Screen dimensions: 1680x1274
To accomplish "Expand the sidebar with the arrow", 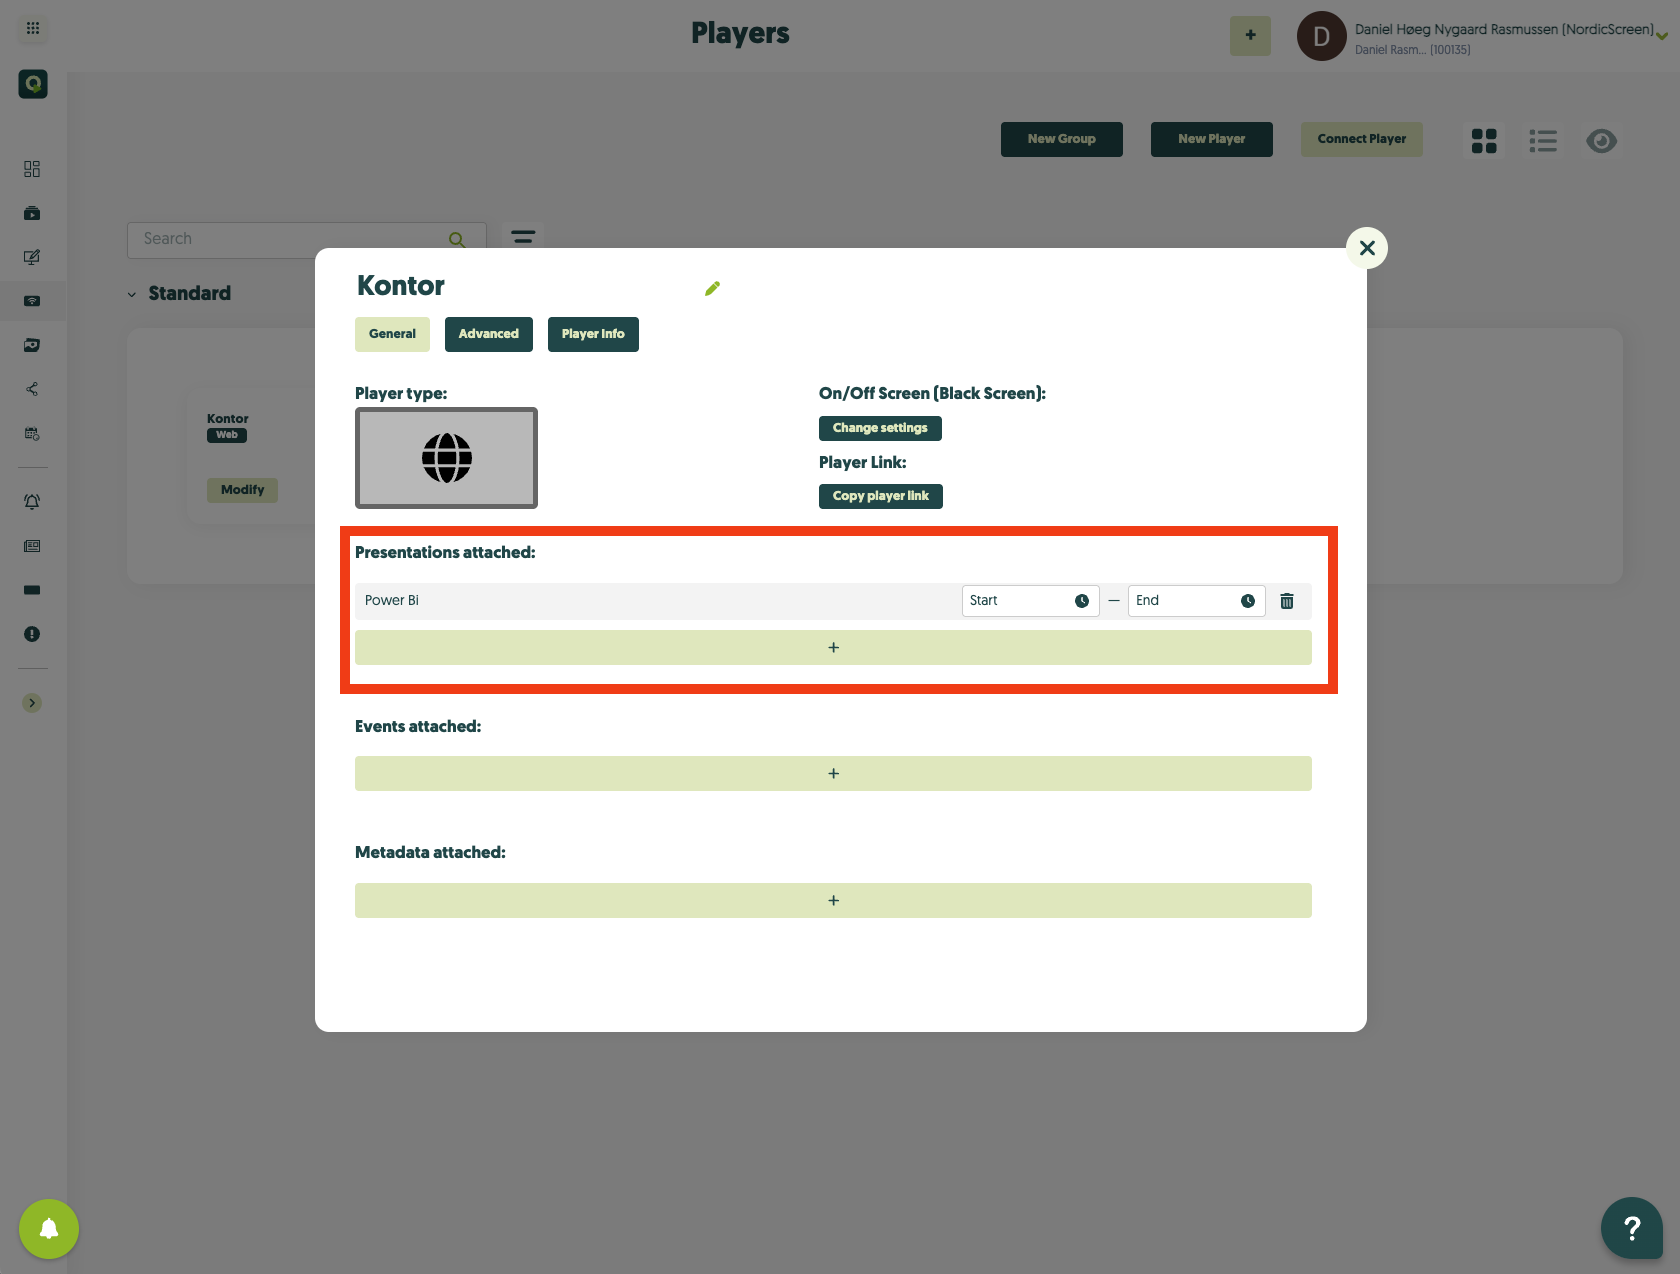I will pyautogui.click(x=32, y=703).
